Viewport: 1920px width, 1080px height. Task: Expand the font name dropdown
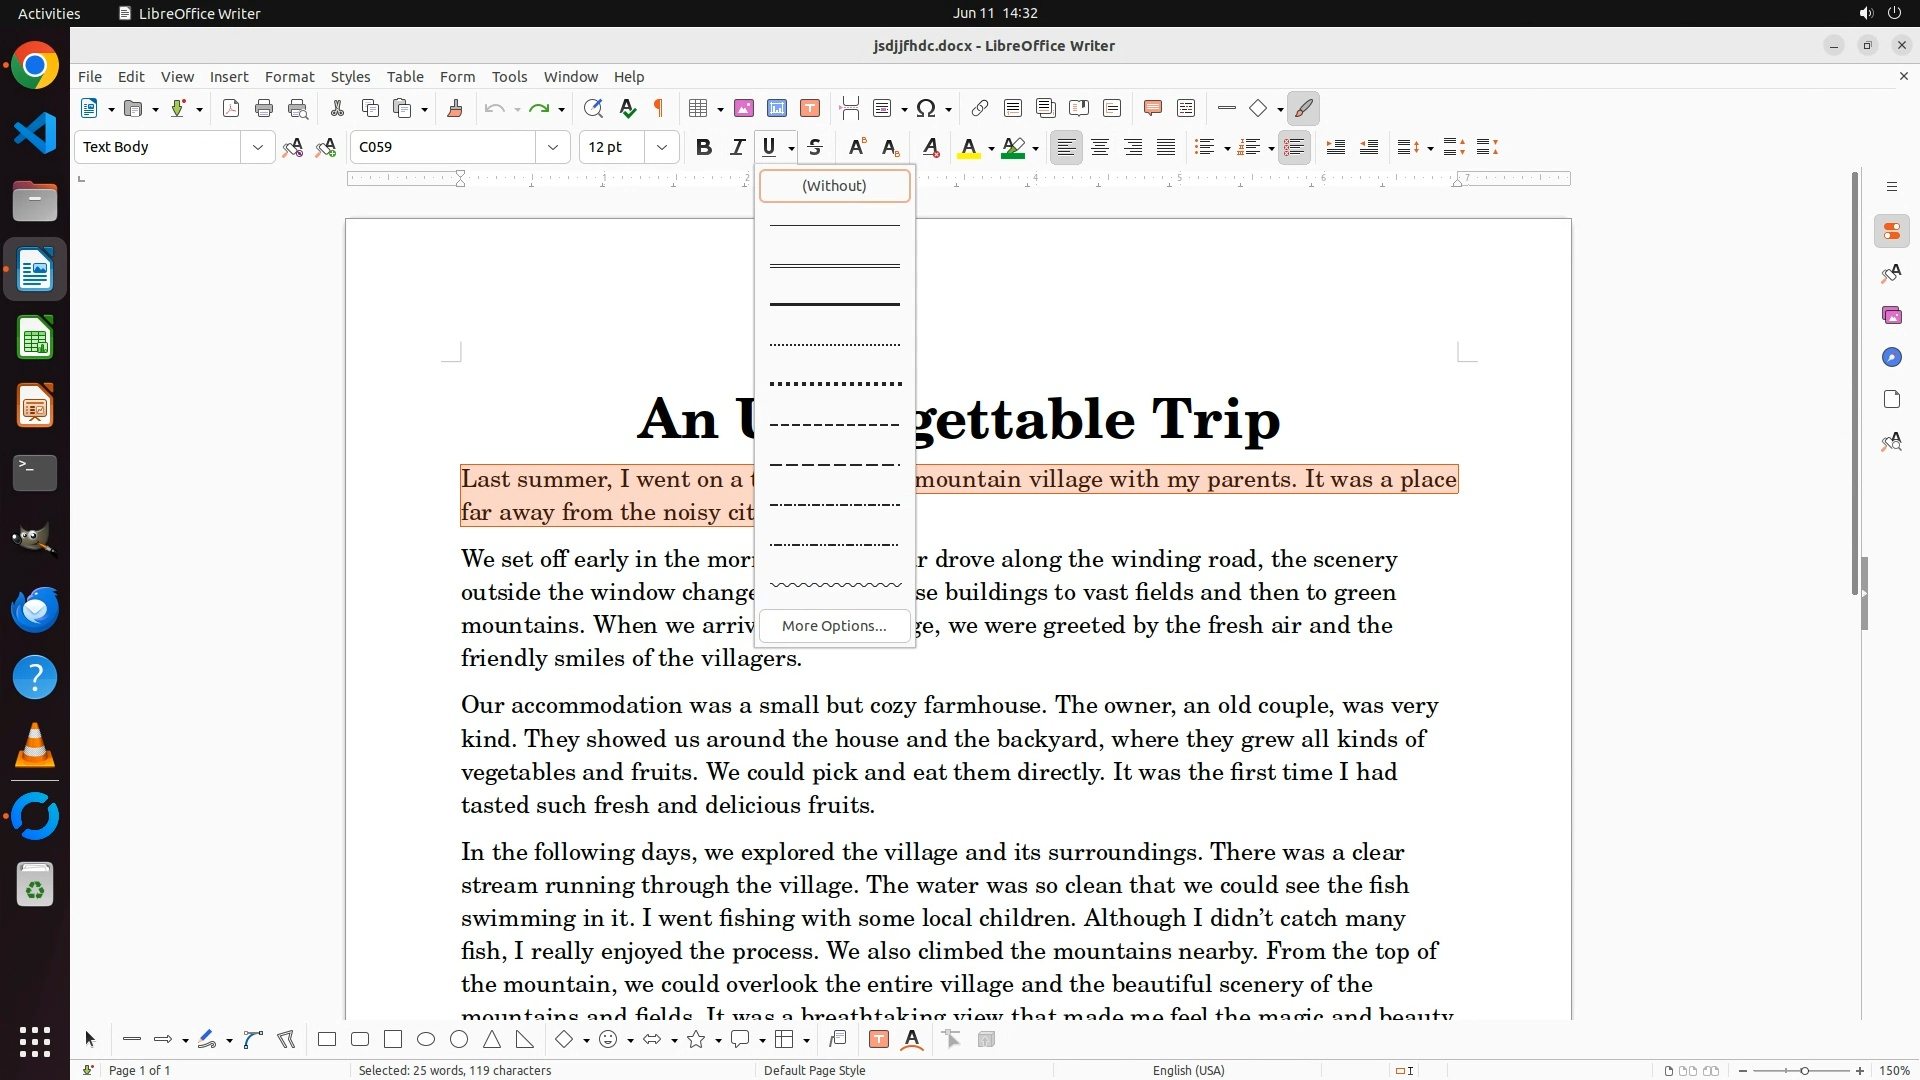coord(553,148)
